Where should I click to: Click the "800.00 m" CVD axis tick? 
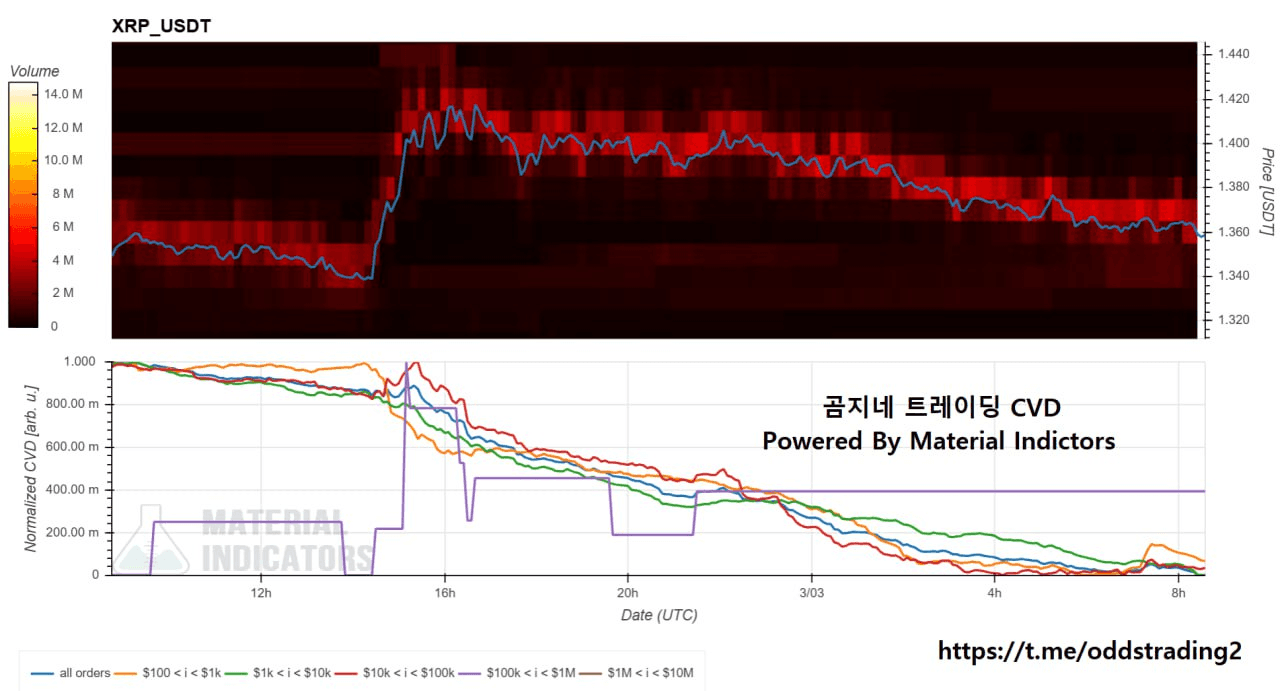click(x=73, y=405)
